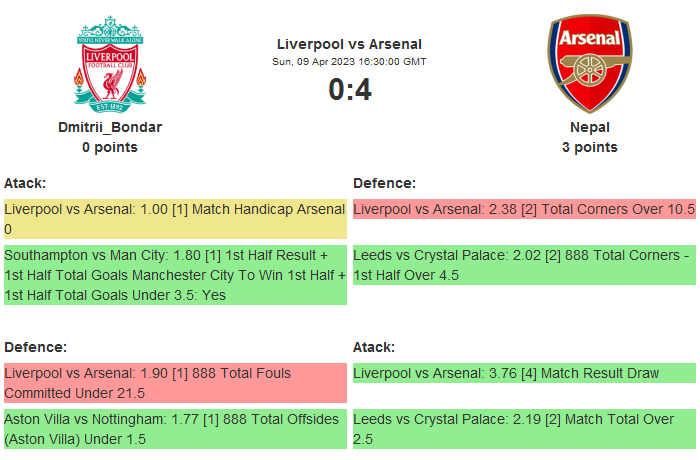Select the Total Fouls Committed Under 21.5 bet

[174, 383]
